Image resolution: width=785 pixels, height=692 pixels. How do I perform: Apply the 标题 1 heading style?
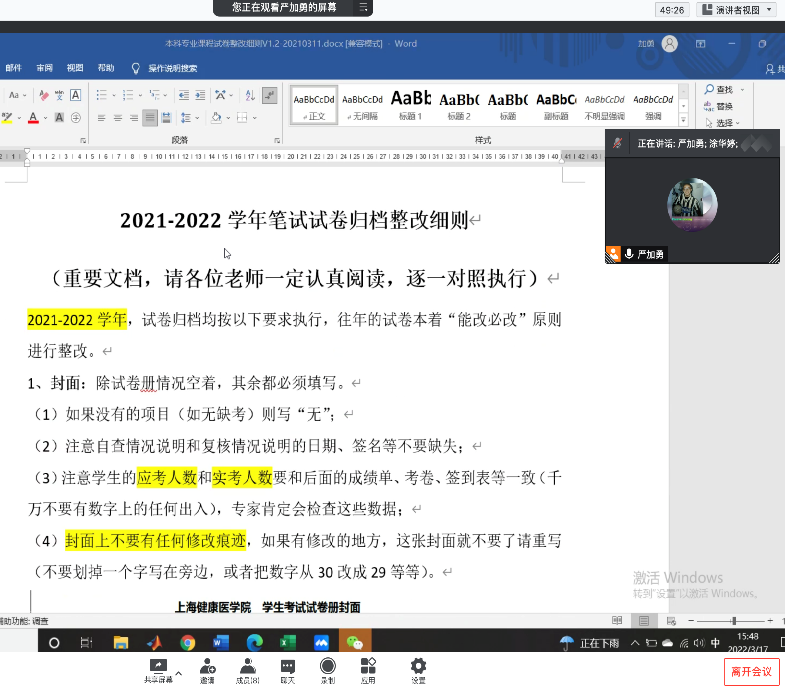(x=410, y=104)
